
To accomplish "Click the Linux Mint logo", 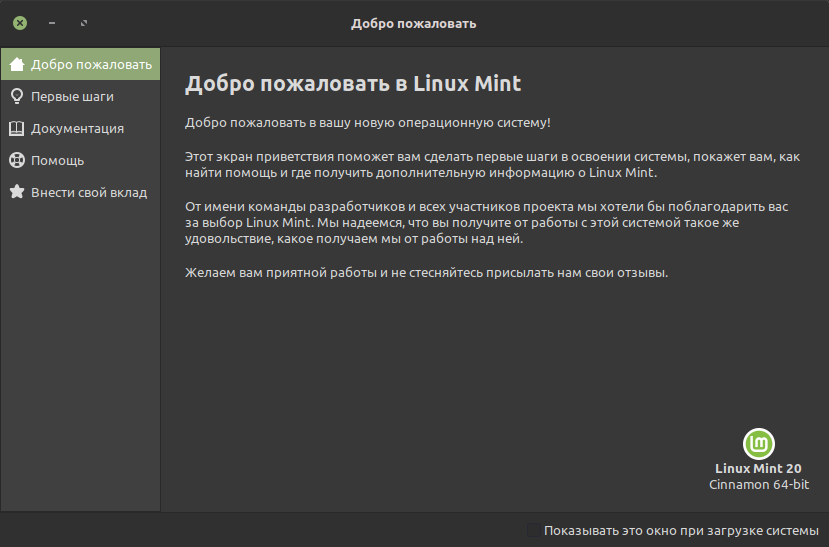I will pyautogui.click(x=759, y=444).
